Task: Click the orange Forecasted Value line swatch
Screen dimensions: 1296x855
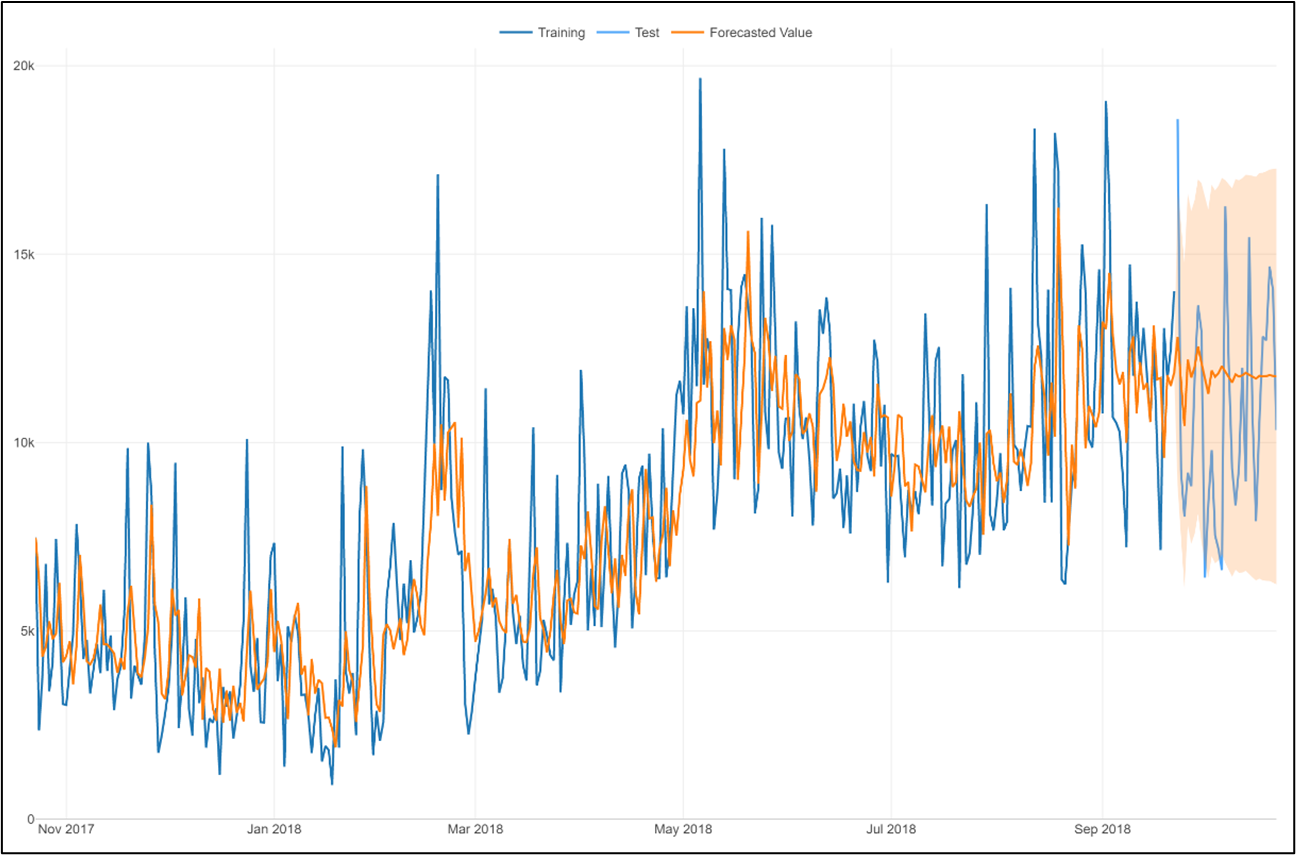Action: [x=688, y=32]
